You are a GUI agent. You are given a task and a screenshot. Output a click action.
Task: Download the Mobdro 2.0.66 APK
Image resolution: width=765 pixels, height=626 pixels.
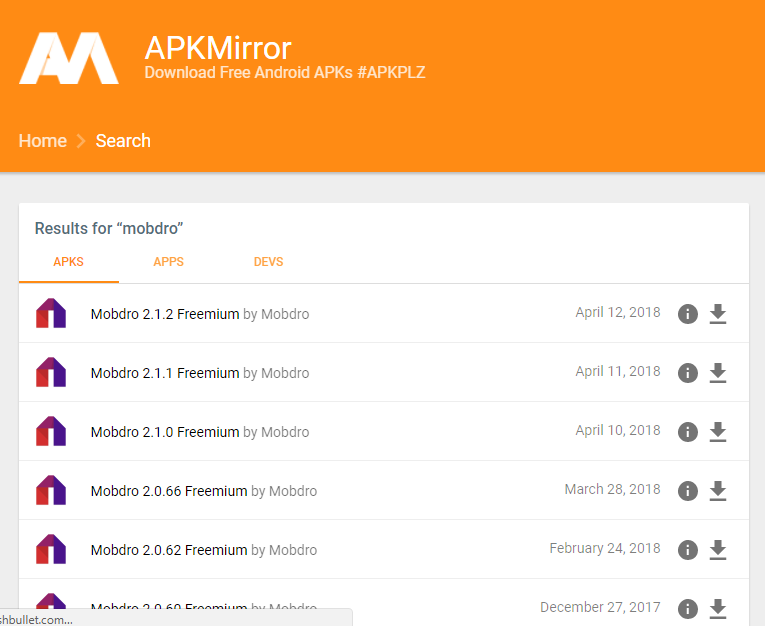[718, 491]
